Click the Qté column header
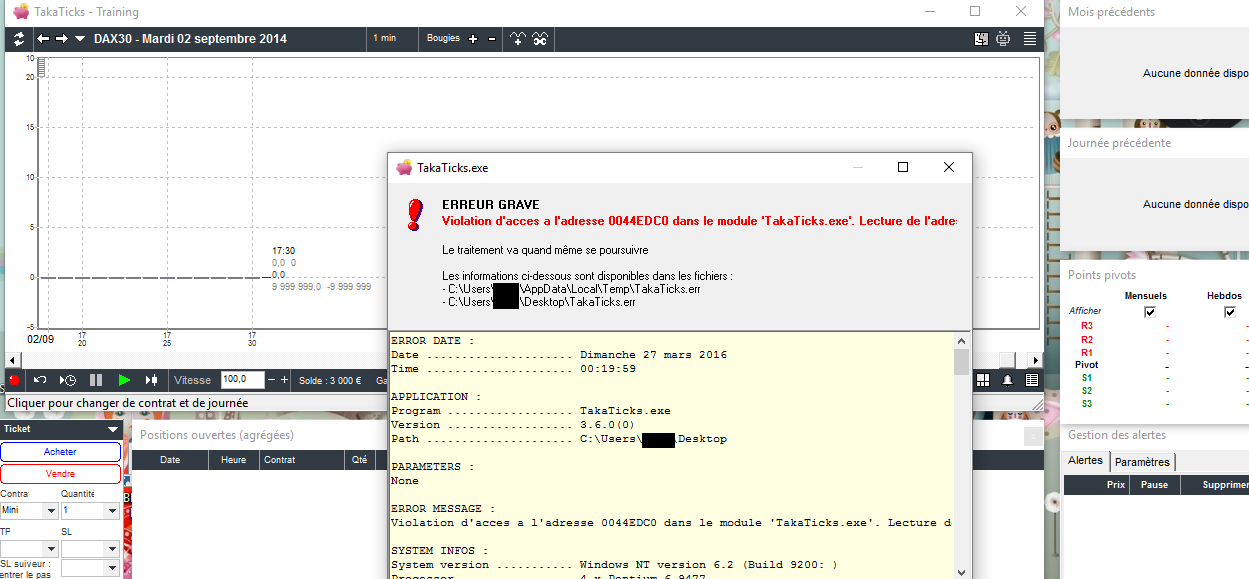 pyautogui.click(x=360, y=460)
